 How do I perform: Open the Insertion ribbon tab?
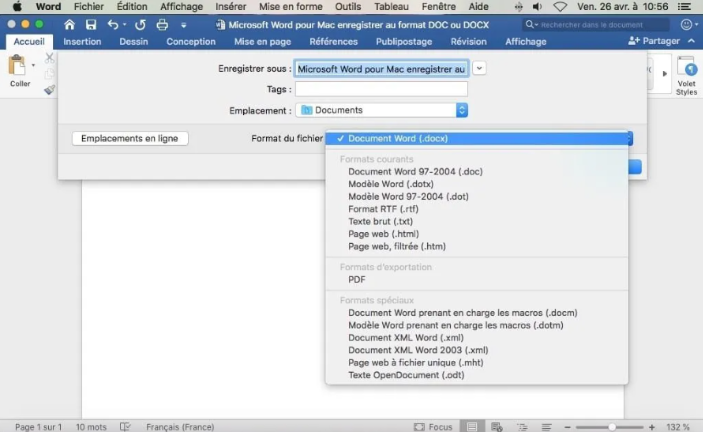(82, 42)
